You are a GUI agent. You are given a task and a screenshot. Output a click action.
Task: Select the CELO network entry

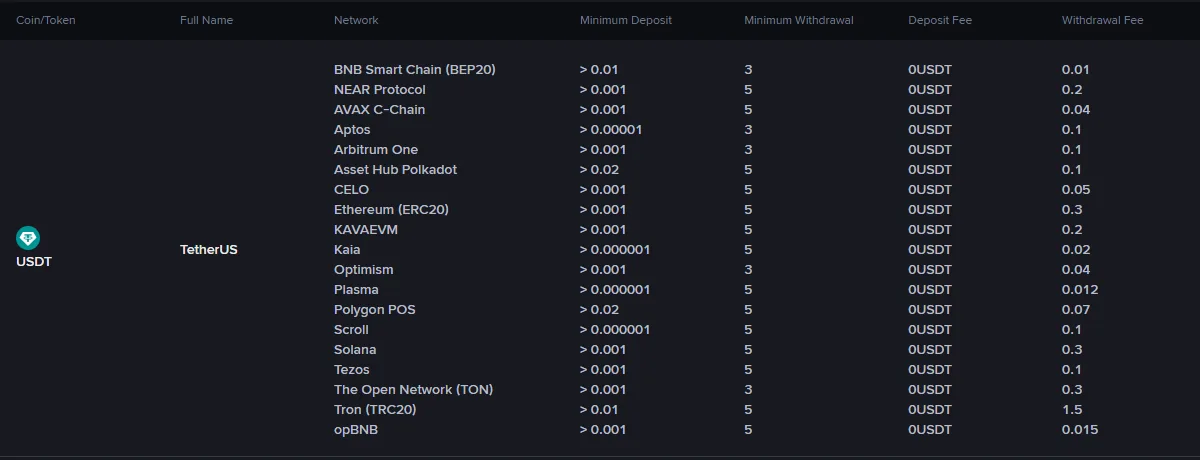(351, 190)
